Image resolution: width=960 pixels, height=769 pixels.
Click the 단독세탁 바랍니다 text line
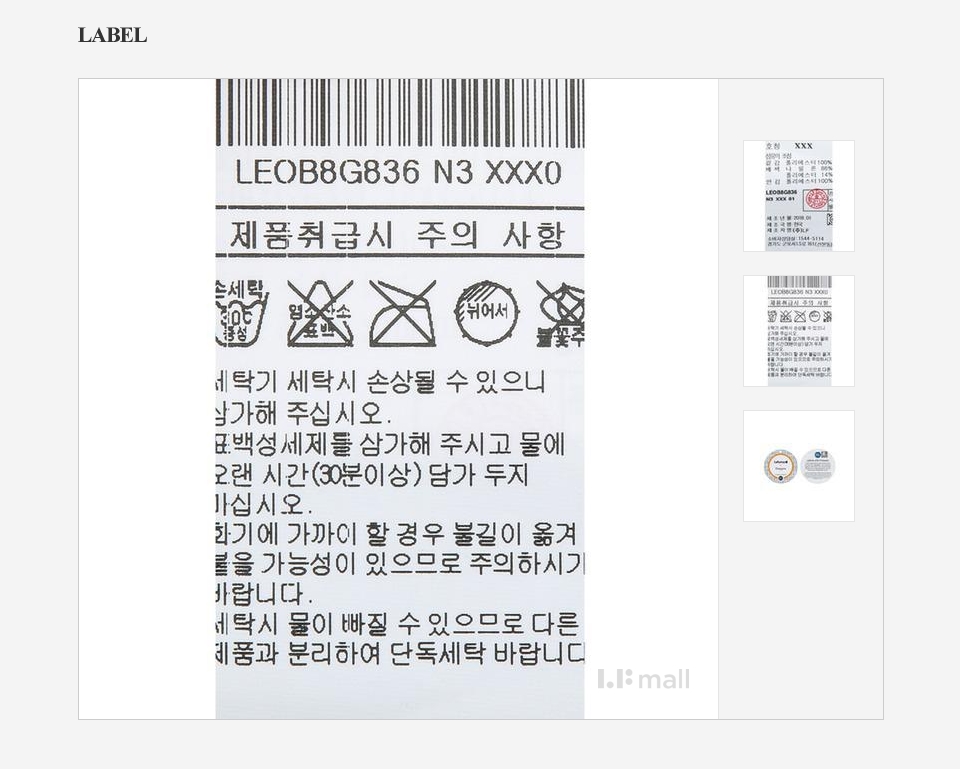400,653
